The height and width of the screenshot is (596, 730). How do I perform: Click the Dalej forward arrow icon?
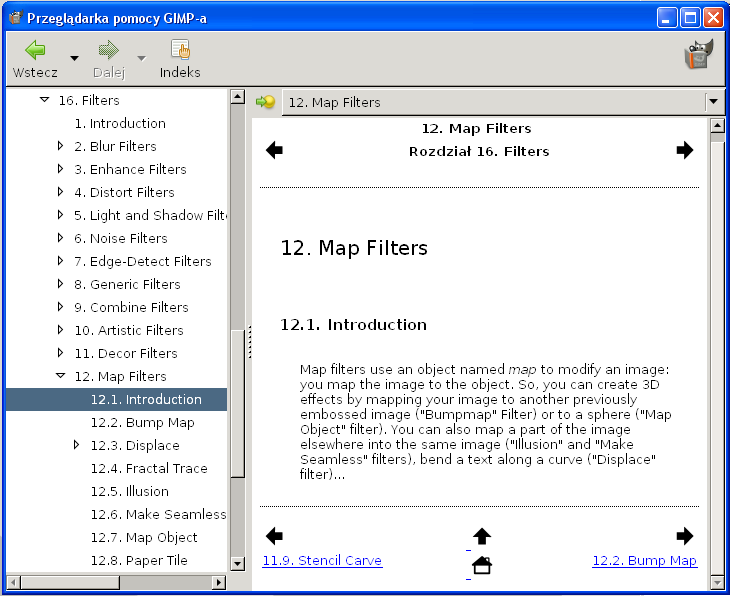pos(108,50)
